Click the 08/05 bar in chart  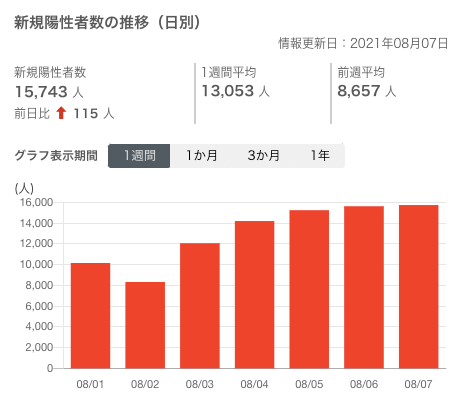point(309,289)
